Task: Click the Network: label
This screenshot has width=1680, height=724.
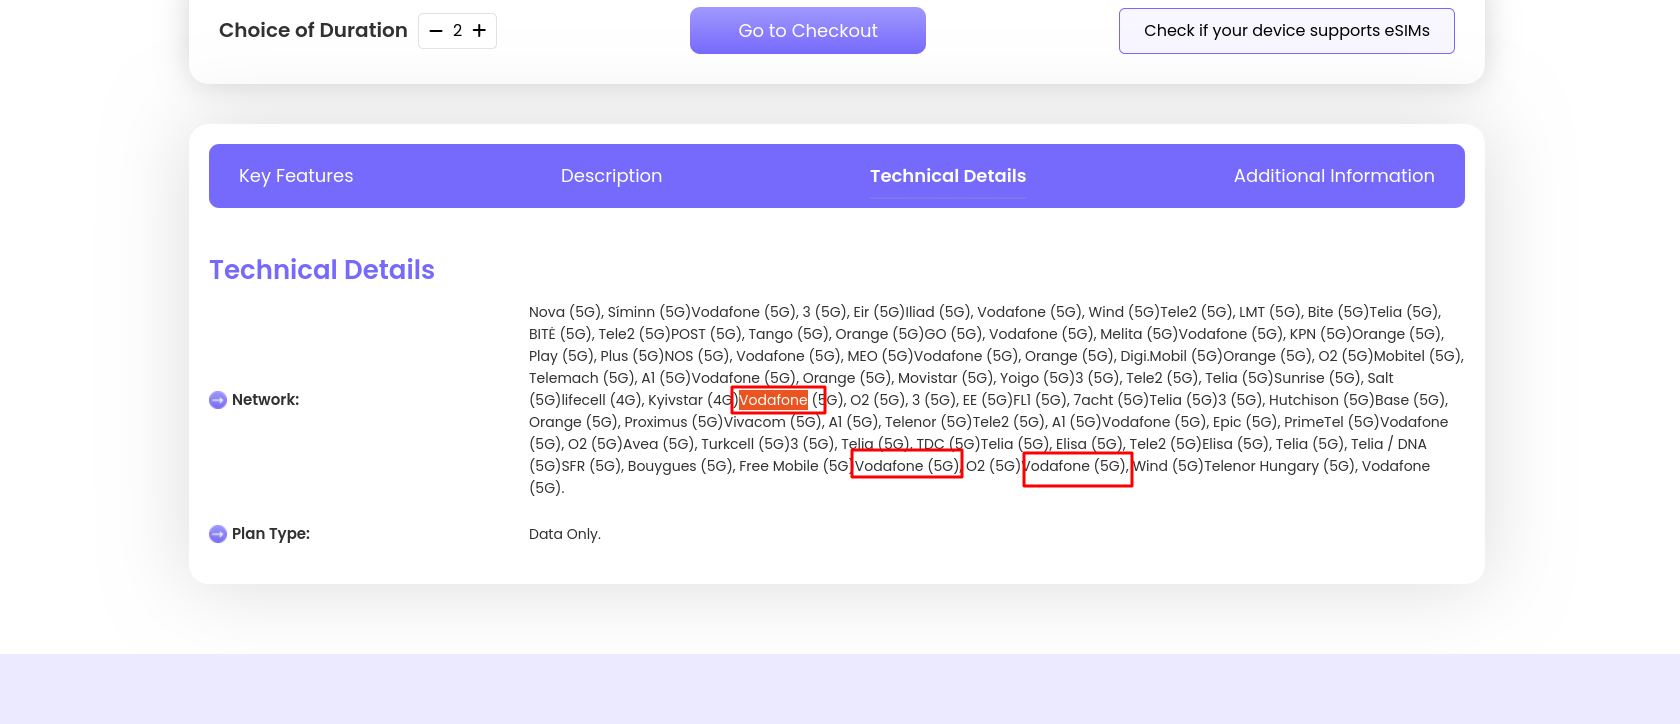Action: coord(266,400)
